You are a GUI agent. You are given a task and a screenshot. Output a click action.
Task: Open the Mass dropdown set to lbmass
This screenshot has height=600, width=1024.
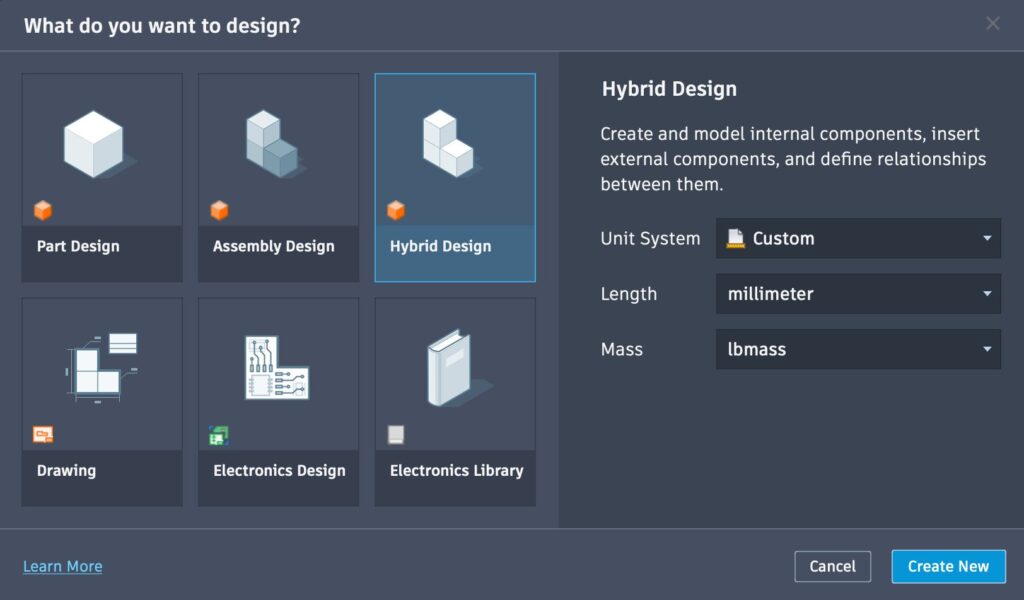[x=858, y=349]
